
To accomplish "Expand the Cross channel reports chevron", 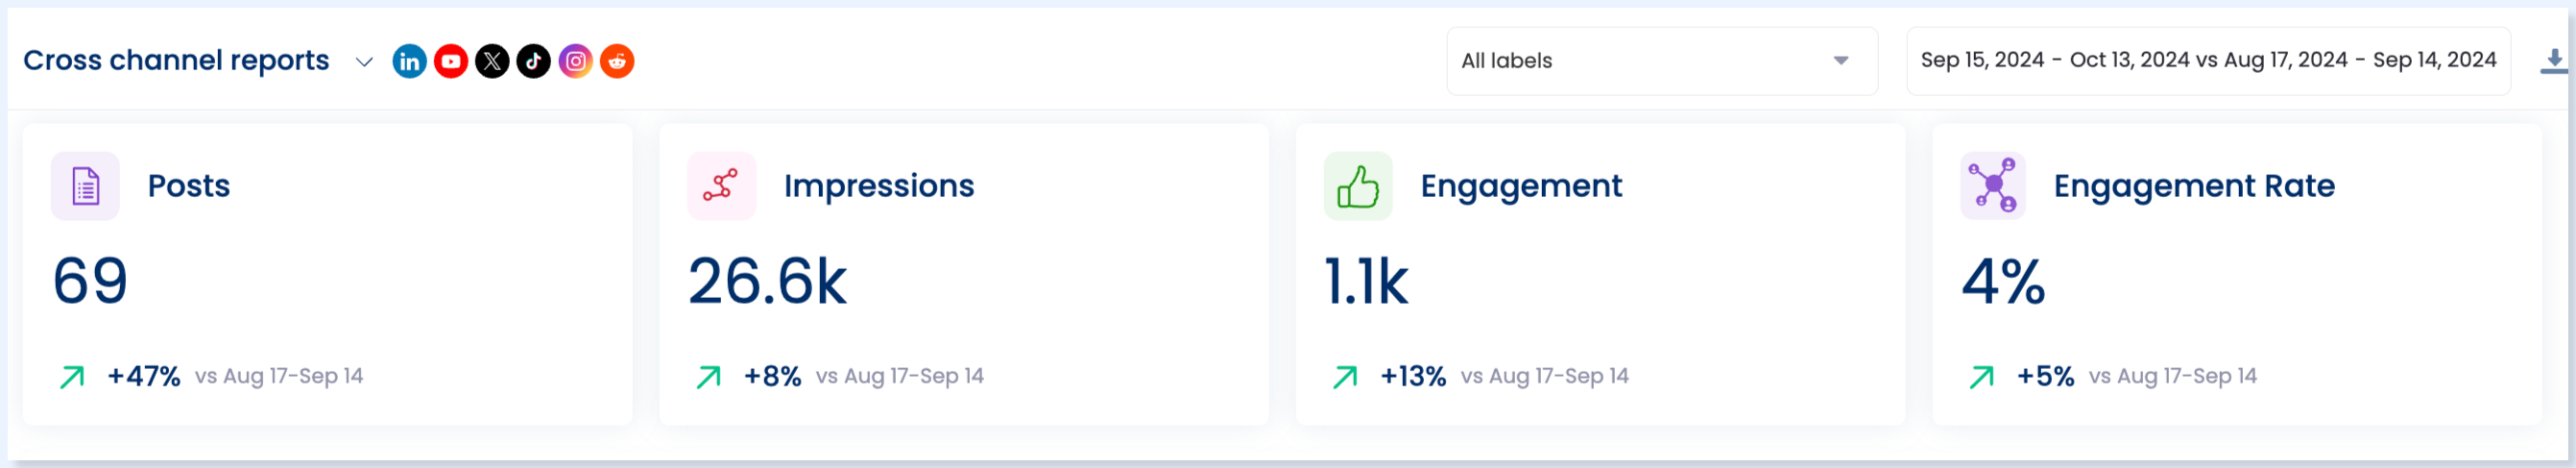I will [364, 62].
